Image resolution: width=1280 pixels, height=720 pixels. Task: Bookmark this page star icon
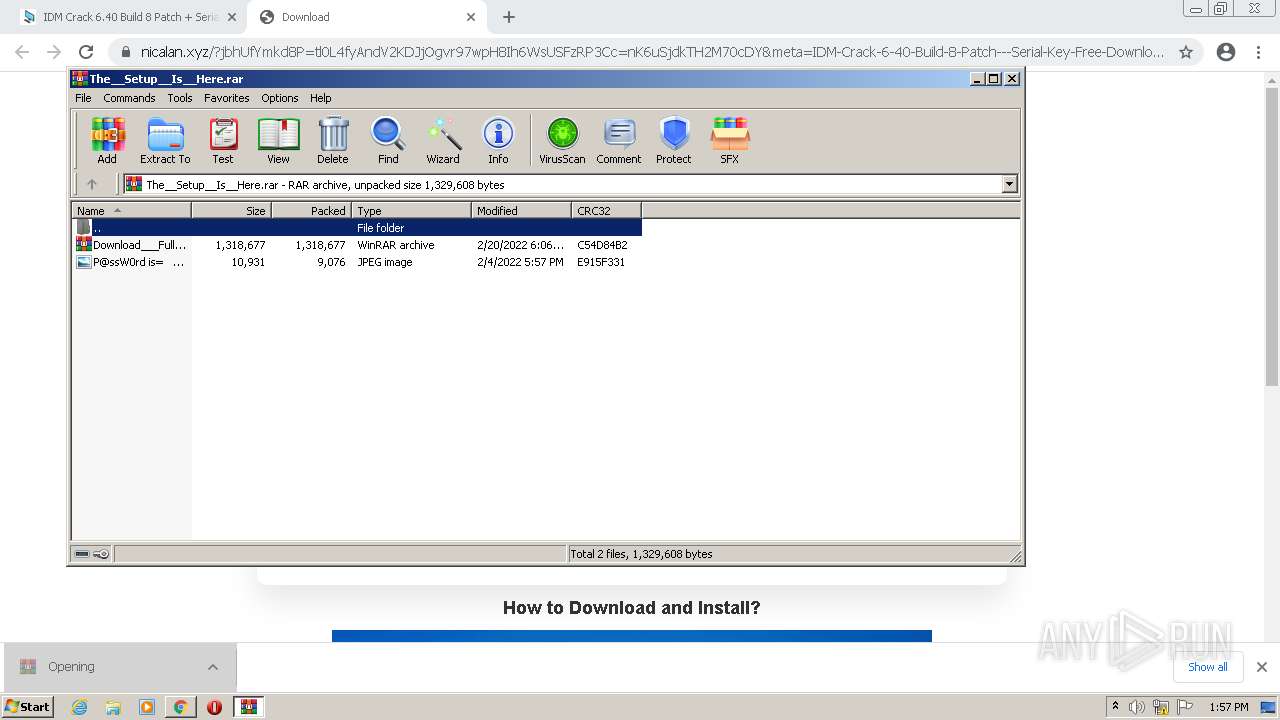1186,52
